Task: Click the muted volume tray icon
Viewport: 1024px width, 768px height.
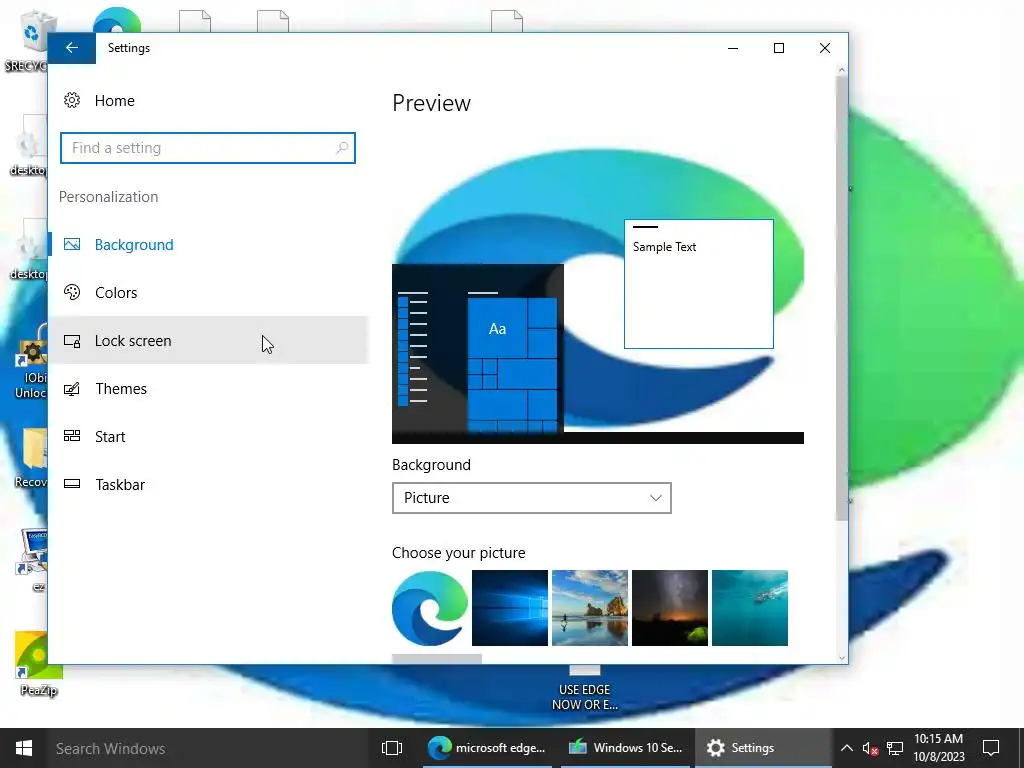Action: 871,748
